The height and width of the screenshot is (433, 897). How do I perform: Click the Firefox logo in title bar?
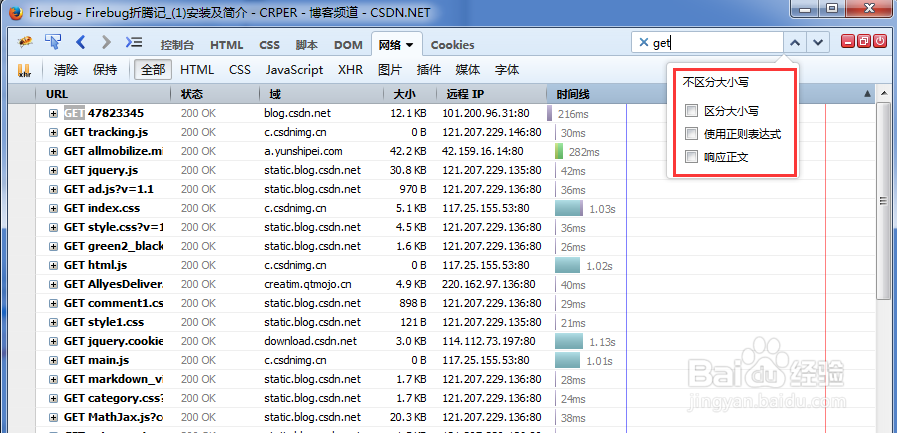16,11
